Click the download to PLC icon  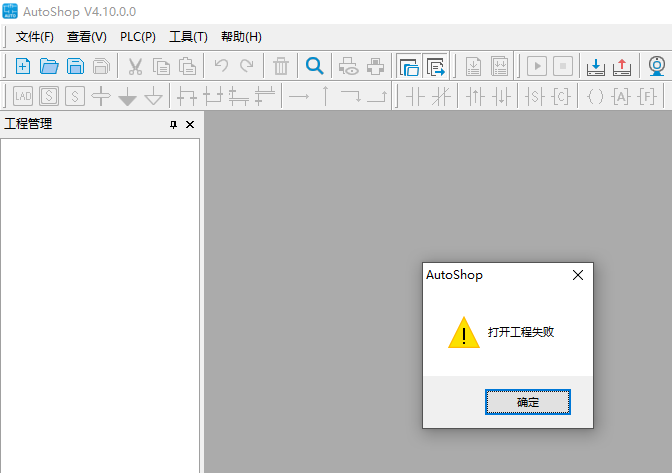tap(596, 67)
